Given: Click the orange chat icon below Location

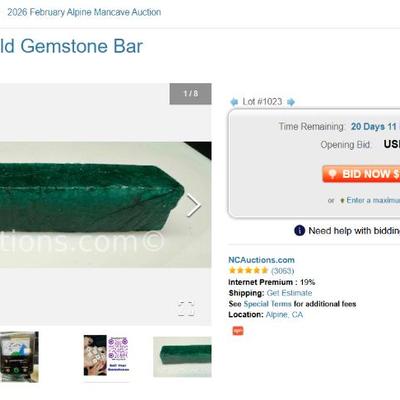Looking at the screenshot, I should pos(238,331).
